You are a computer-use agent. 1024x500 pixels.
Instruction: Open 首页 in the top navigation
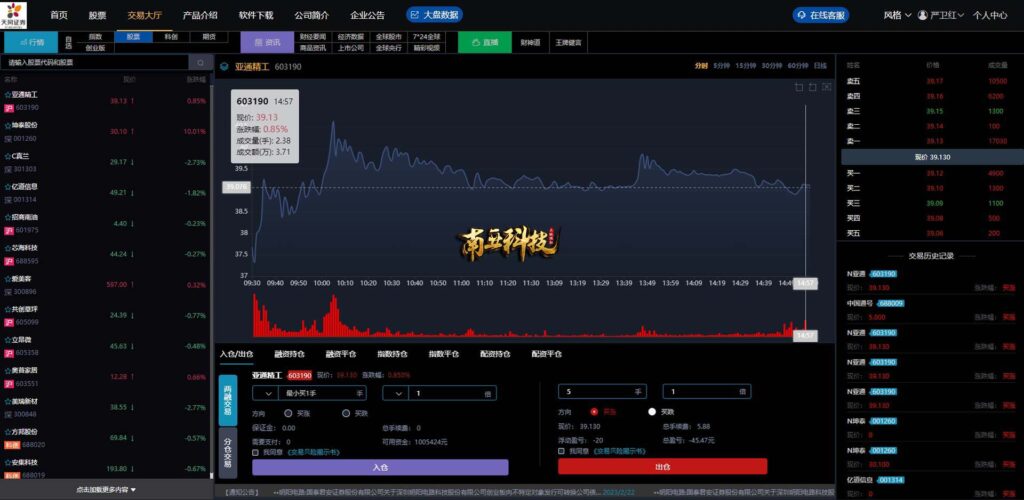pos(59,15)
